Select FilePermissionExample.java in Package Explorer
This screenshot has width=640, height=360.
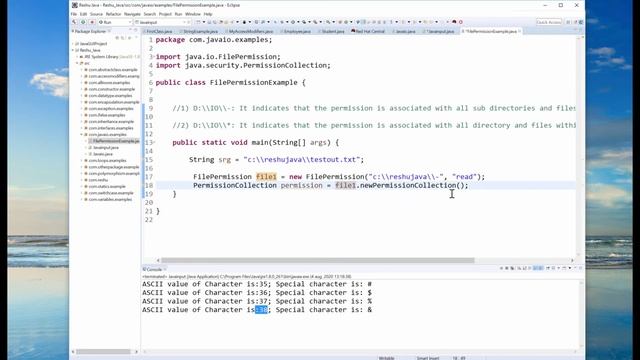pyautogui.click(x=115, y=141)
